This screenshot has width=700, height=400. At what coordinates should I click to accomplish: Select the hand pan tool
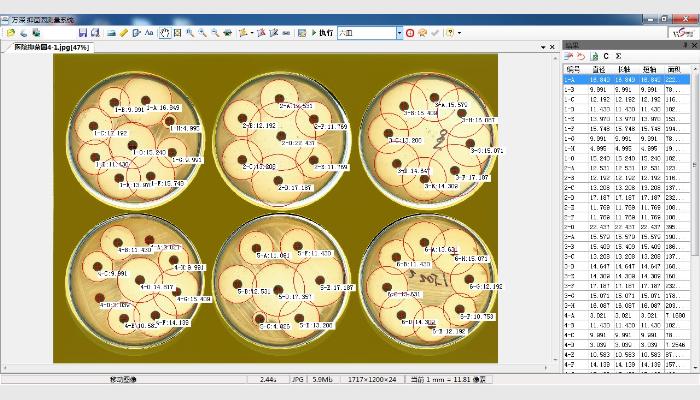[x=163, y=33]
